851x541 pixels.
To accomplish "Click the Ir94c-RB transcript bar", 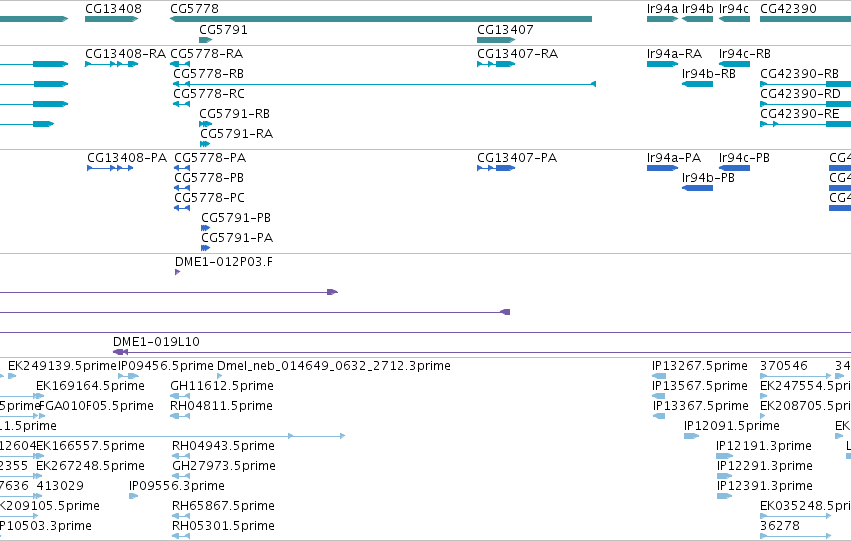I will click(734, 64).
